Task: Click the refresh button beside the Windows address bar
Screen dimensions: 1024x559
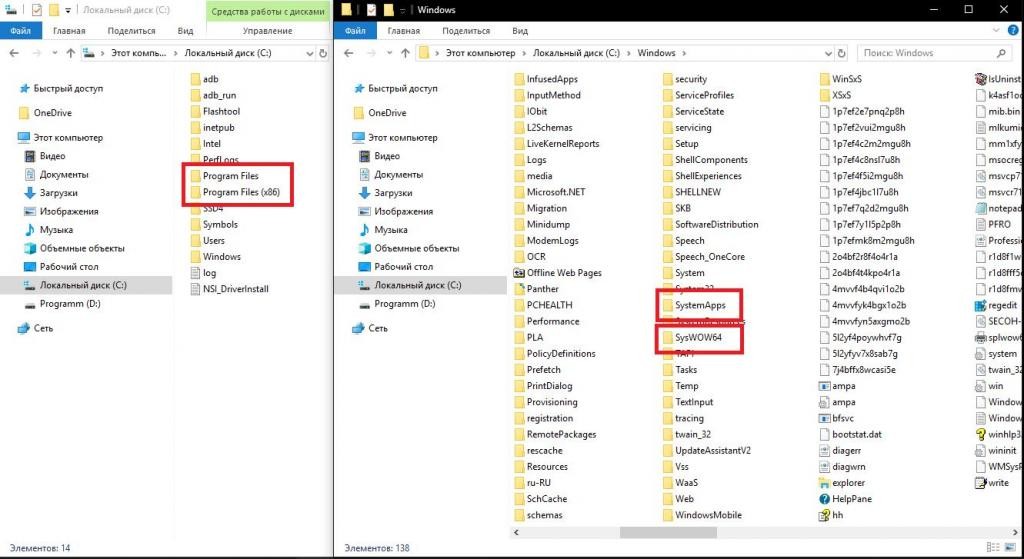Action: (x=839, y=53)
